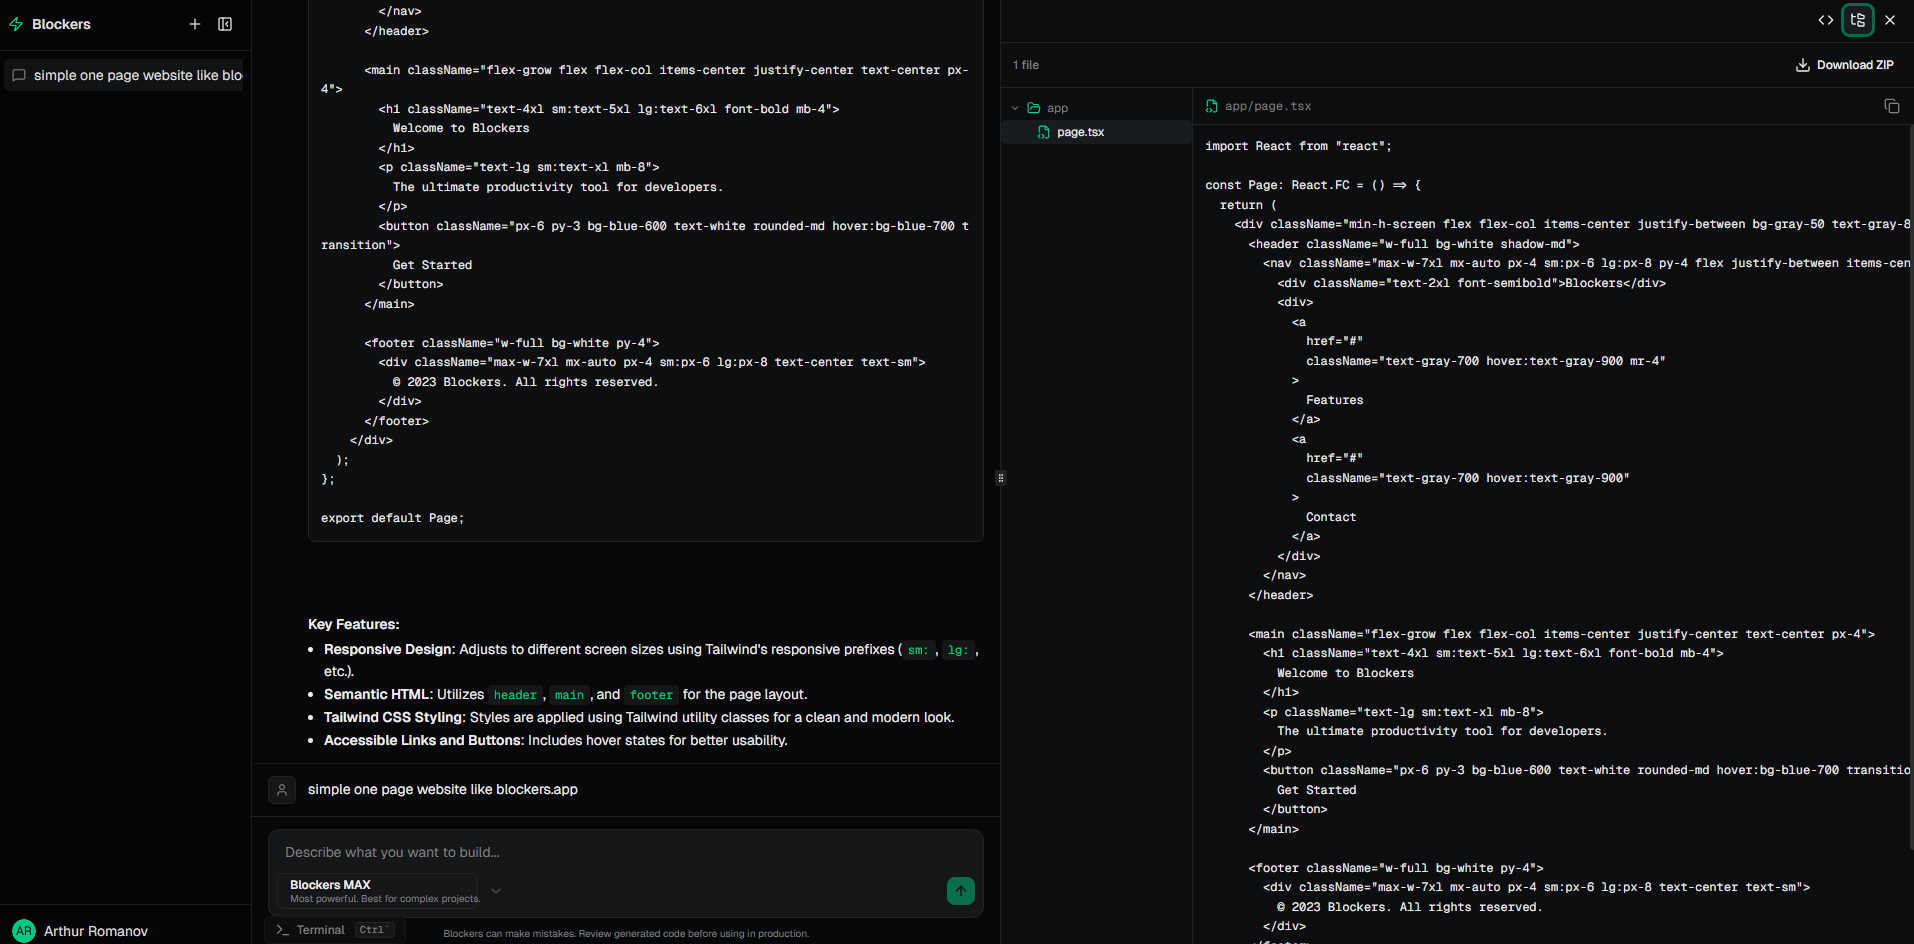
Task: Click Download ZIP button
Action: [x=1845, y=65]
